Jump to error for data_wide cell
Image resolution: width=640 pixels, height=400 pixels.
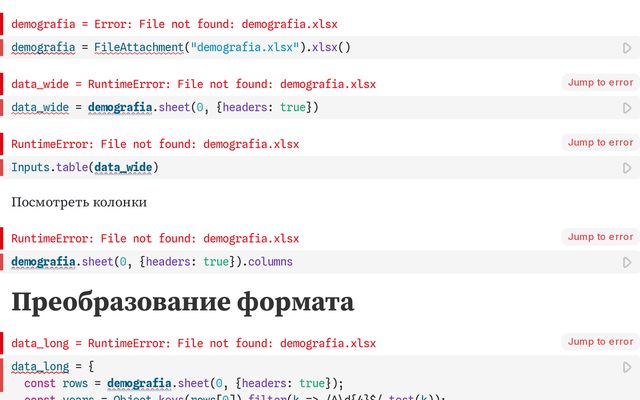(x=600, y=82)
